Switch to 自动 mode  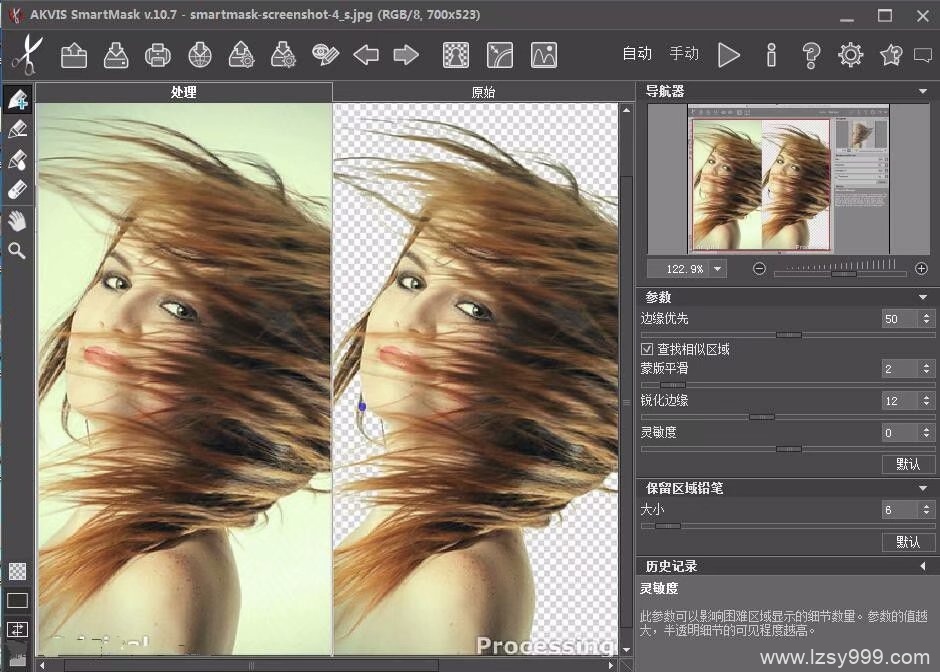click(637, 54)
